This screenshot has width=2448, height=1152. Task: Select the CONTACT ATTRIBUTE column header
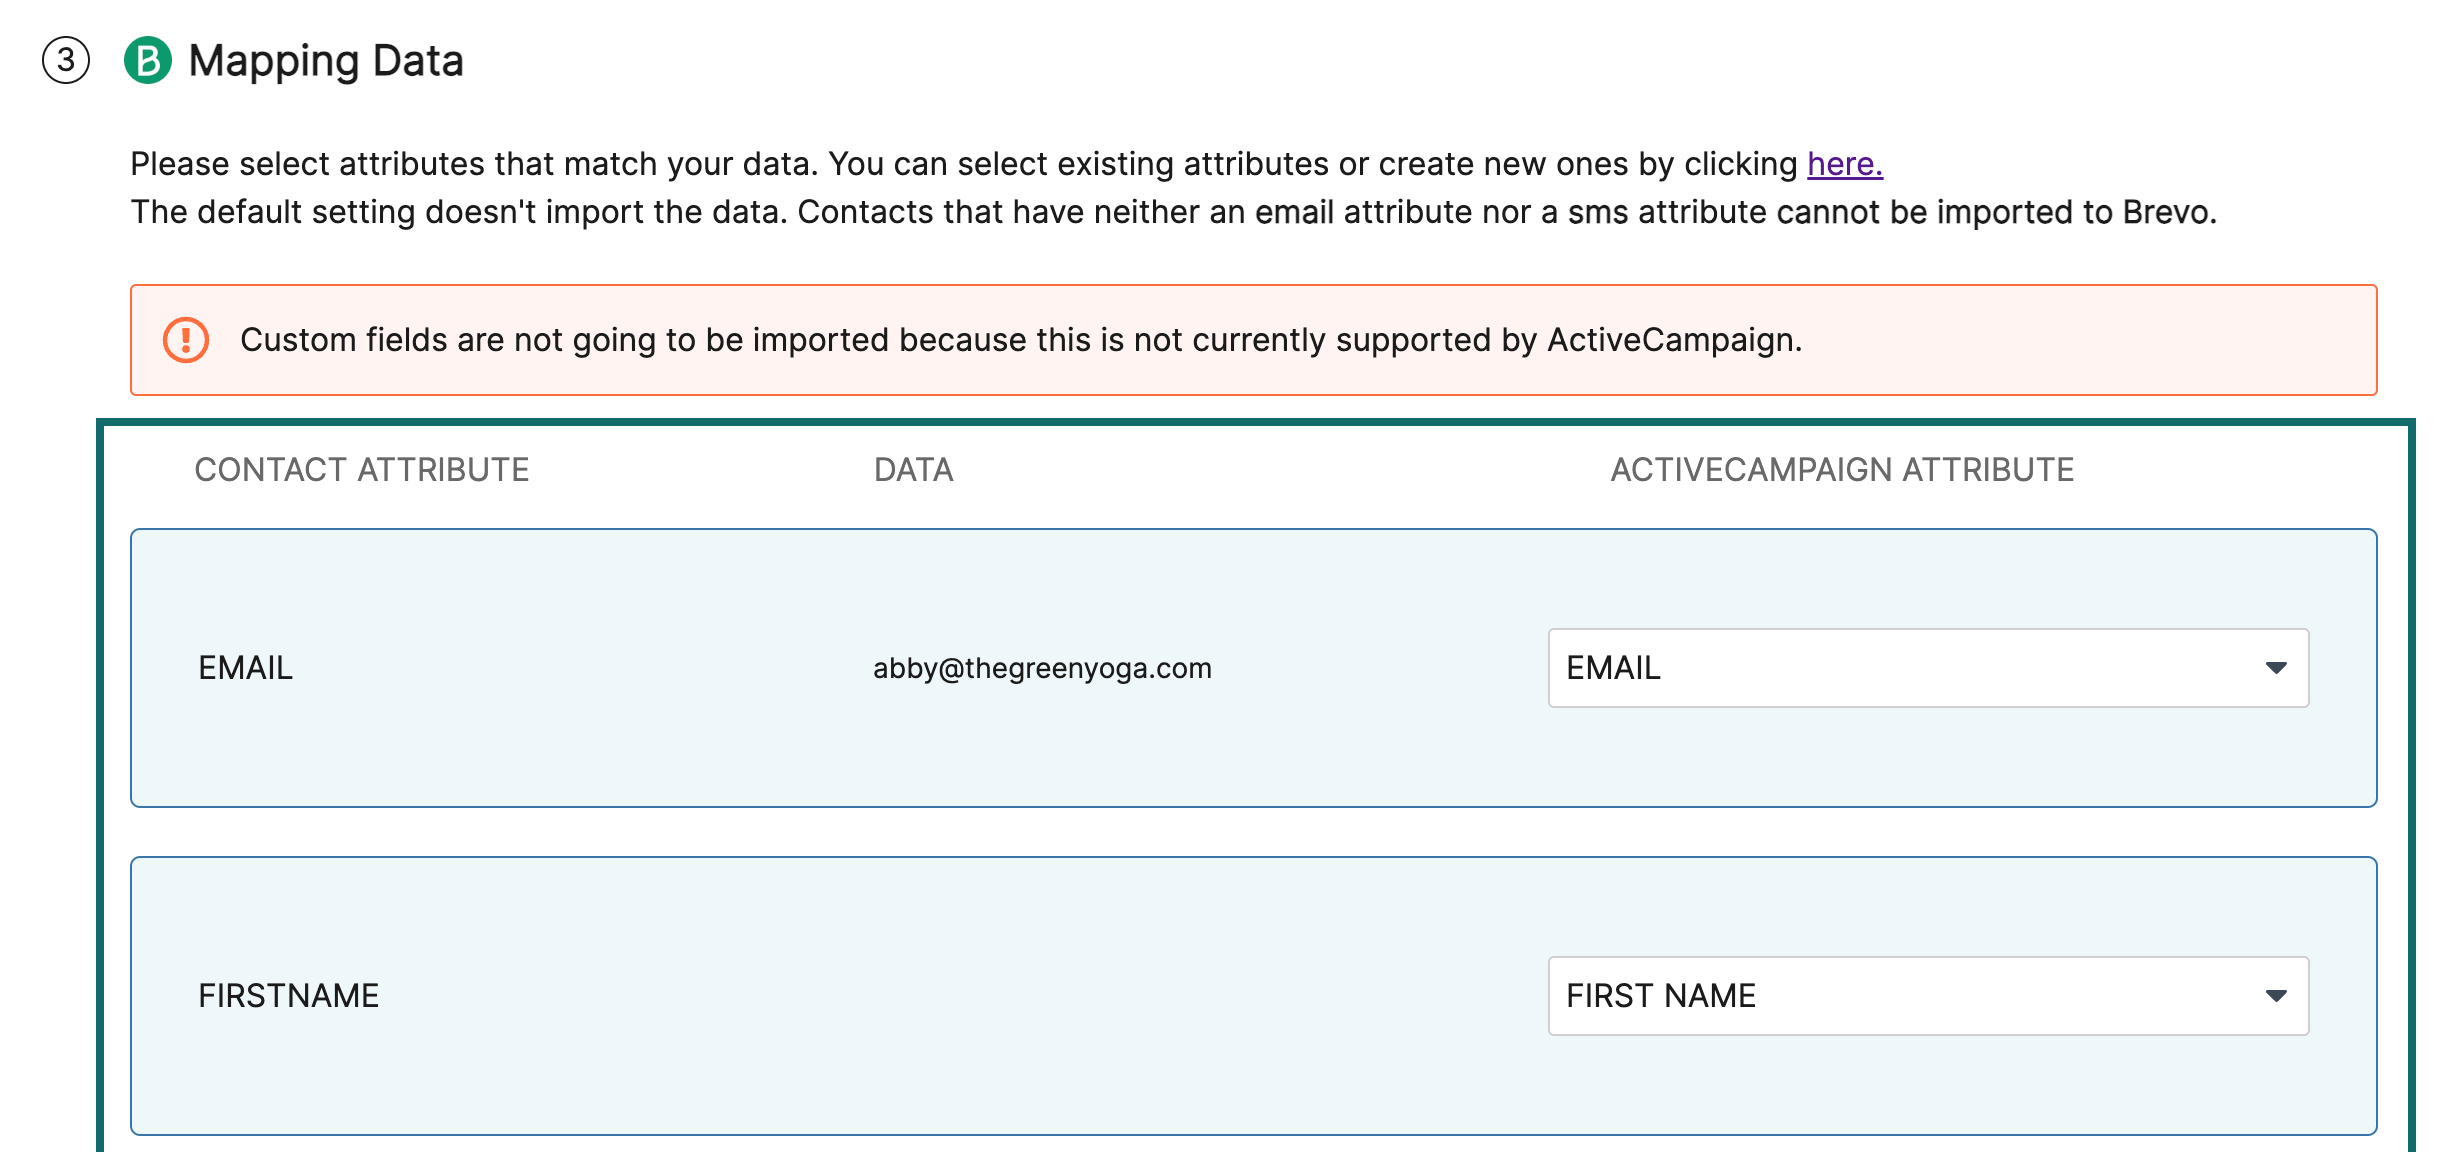click(x=361, y=470)
